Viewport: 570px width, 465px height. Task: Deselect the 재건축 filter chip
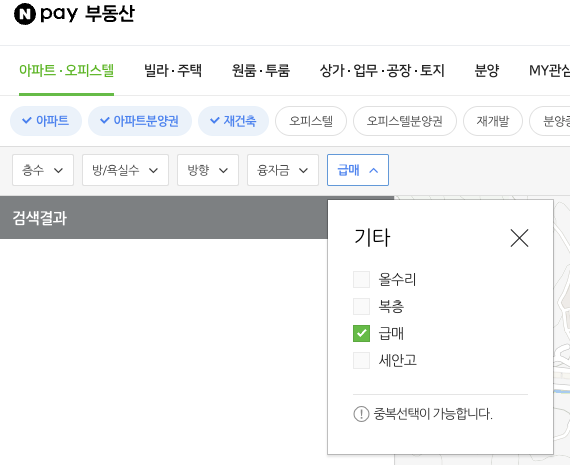(233, 121)
